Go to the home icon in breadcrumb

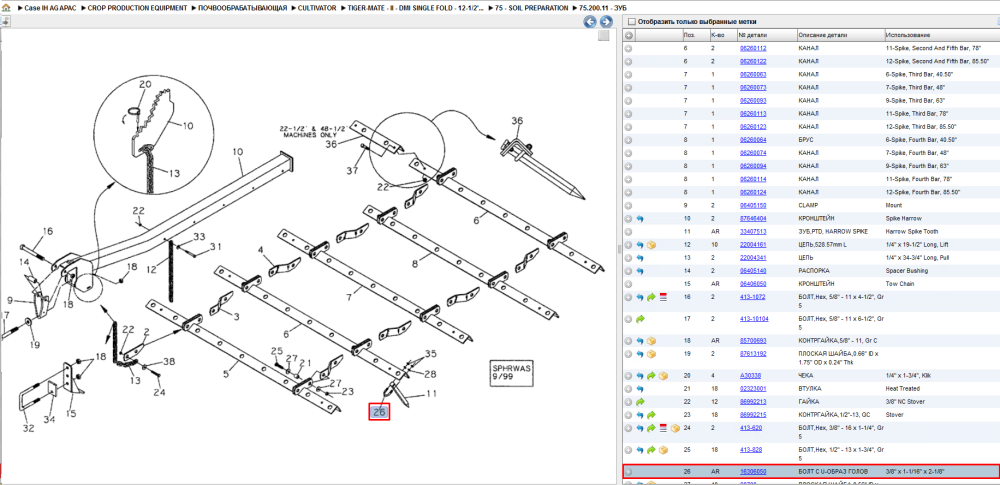(6, 9)
